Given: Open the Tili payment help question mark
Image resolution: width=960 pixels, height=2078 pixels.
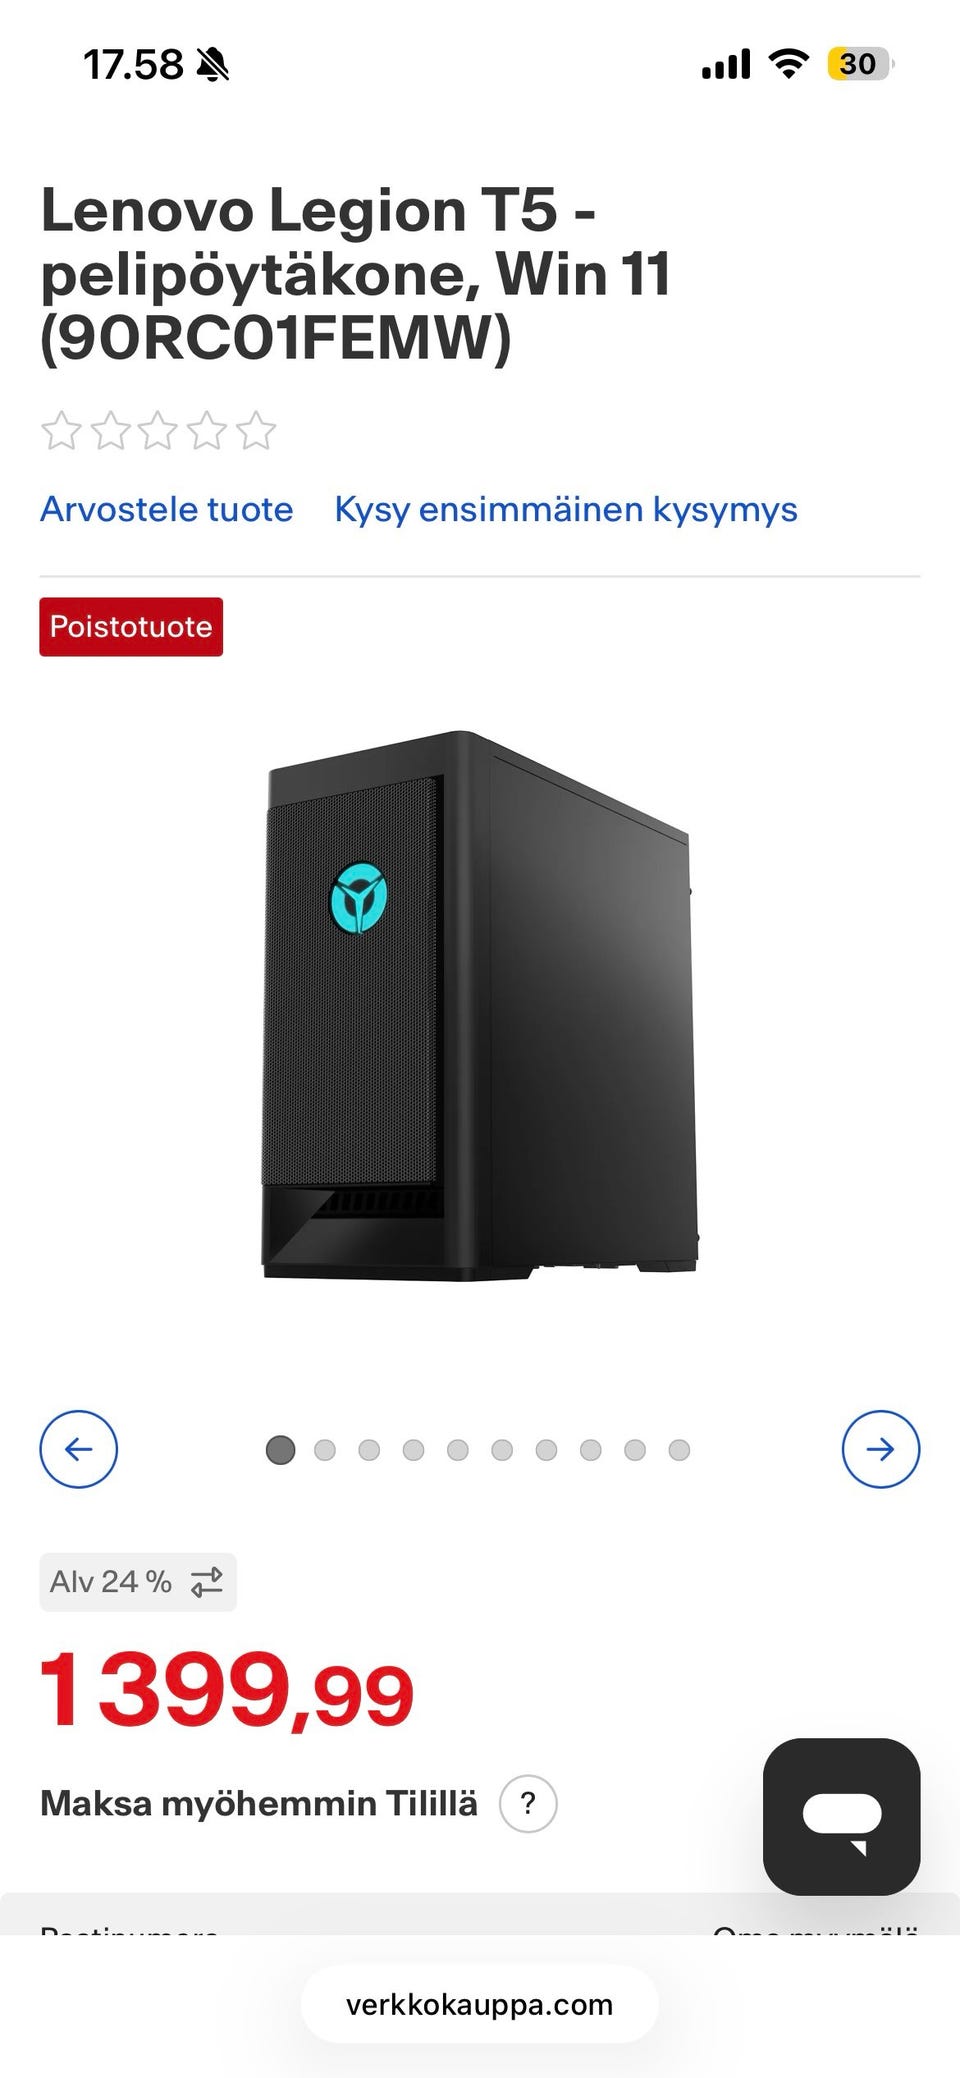Looking at the screenshot, I should [528, 1803].
